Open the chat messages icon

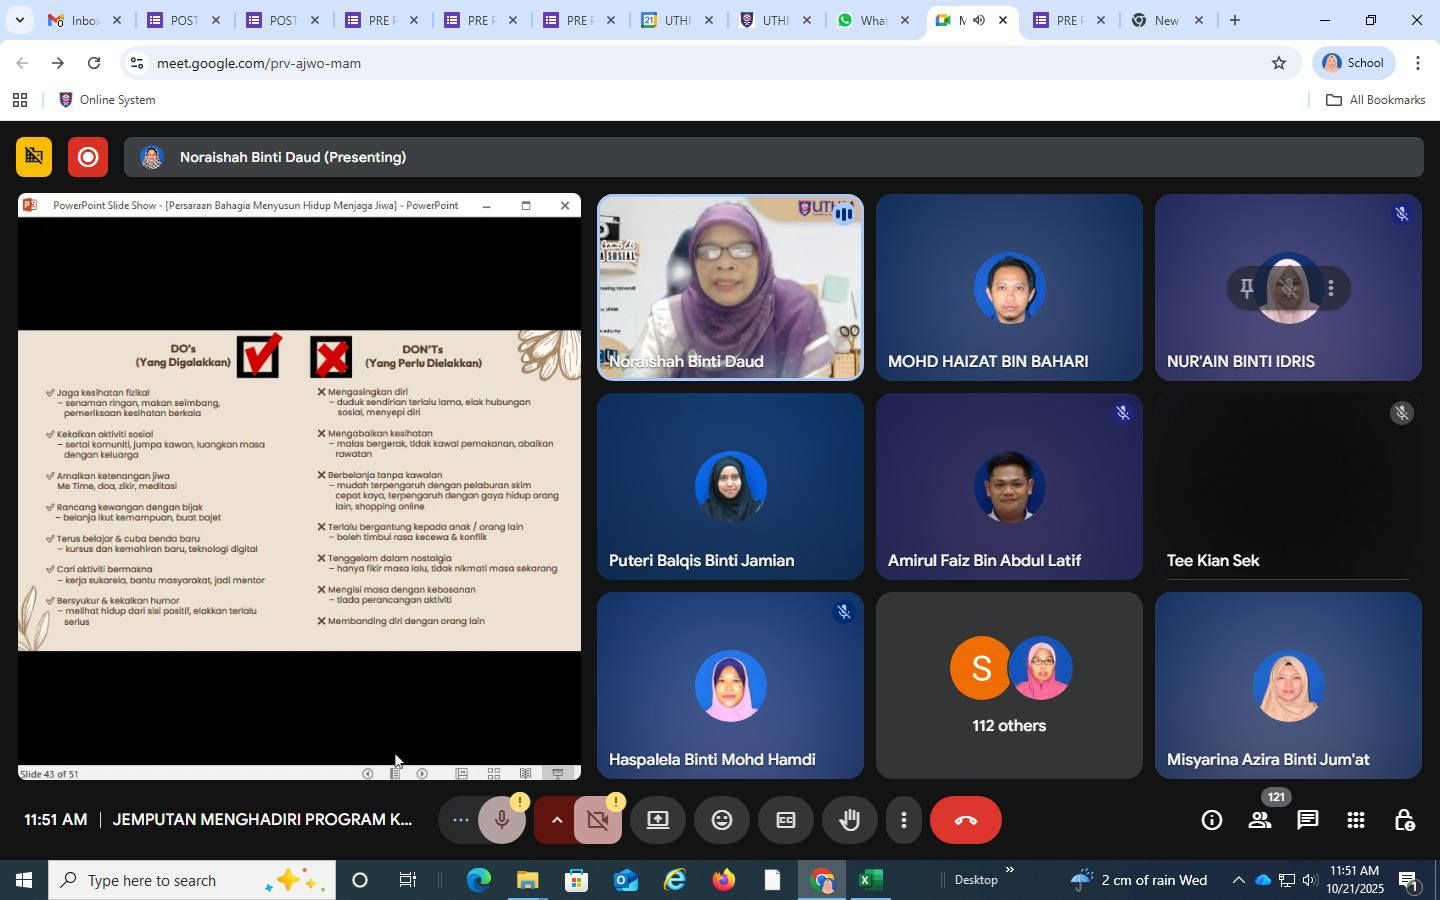(x=1307, y=821)
